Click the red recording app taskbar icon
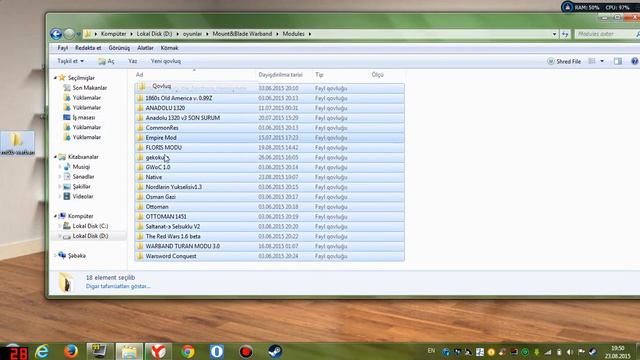The height and width of the screenshot is (360, 640). 246,351
